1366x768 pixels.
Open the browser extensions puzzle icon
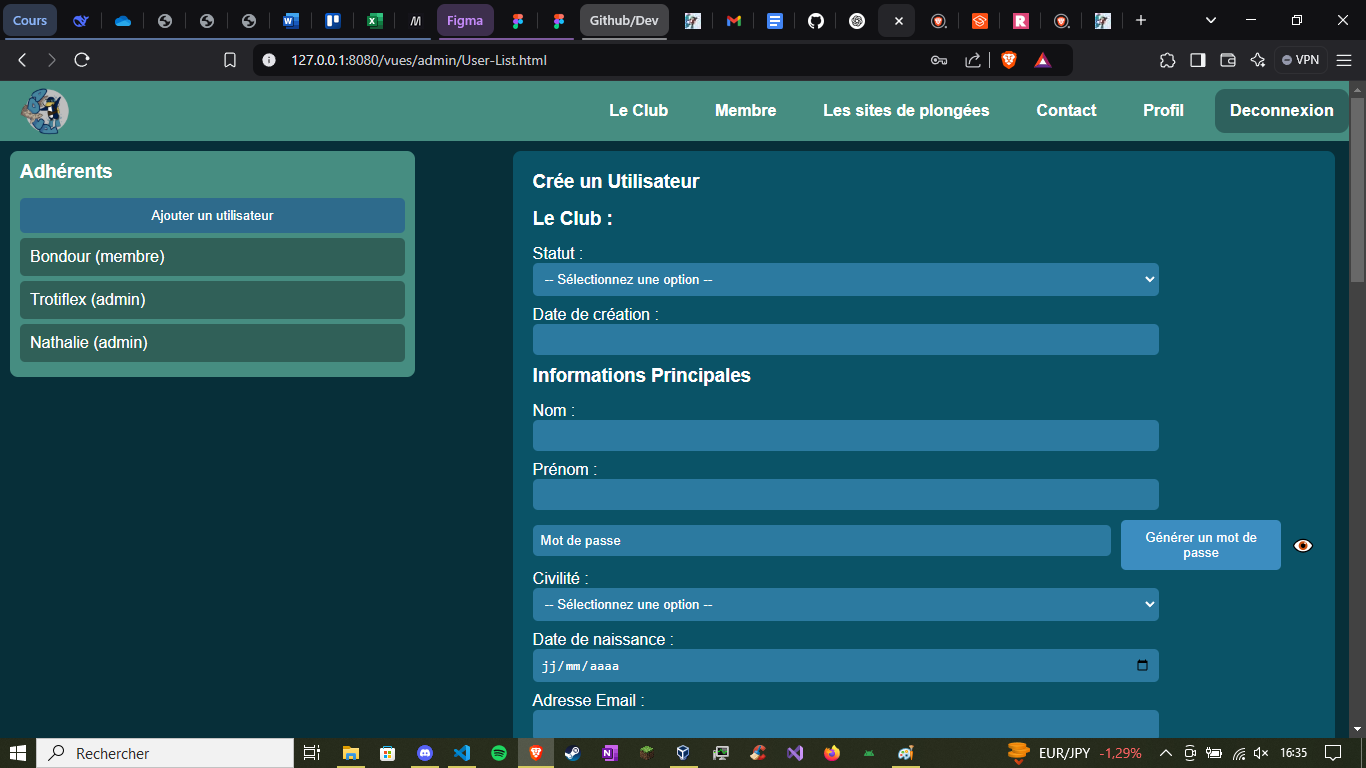1167,60
